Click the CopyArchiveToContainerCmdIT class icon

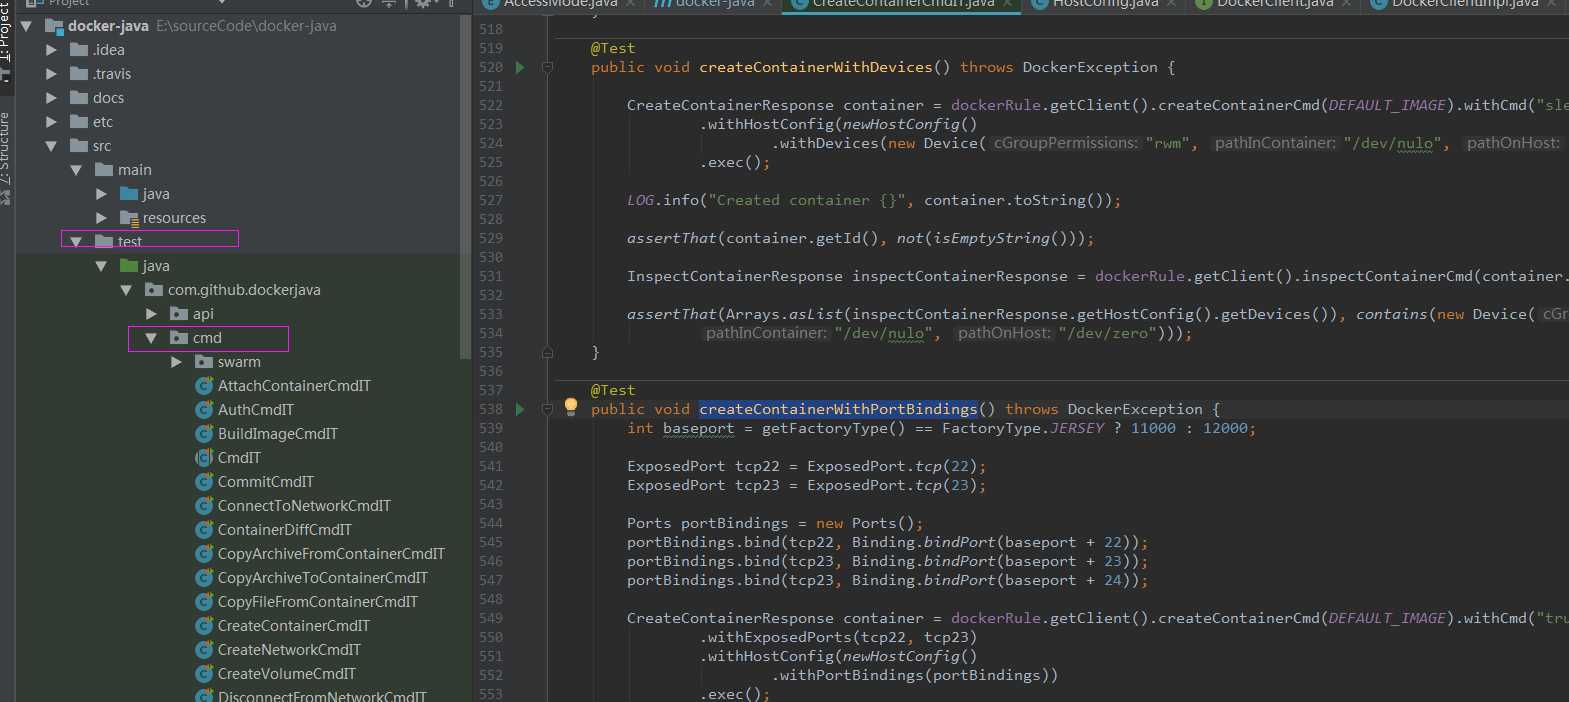click(x=204, y=578)
